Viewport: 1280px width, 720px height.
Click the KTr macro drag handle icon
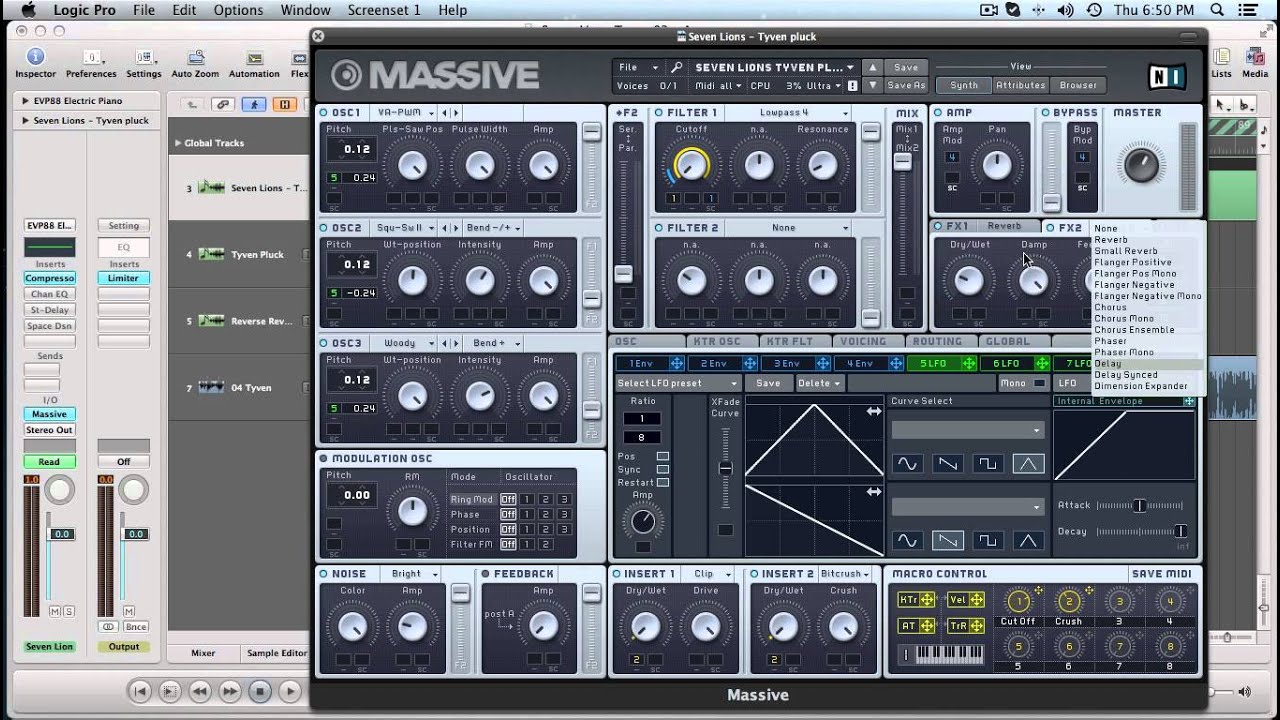pyautogui.click(x=927, y=600)
